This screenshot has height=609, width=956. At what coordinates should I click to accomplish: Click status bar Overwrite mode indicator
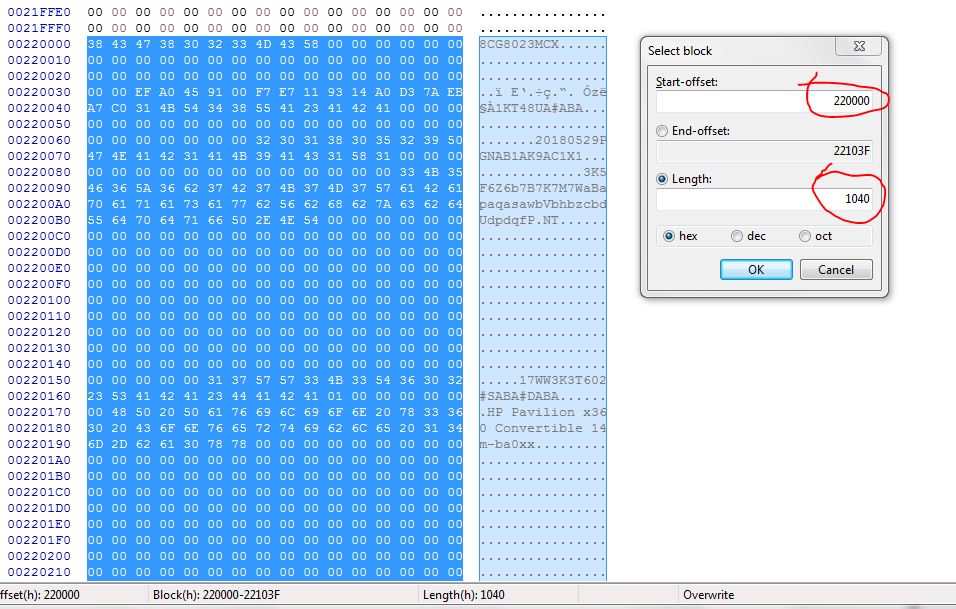pos(708,595)
